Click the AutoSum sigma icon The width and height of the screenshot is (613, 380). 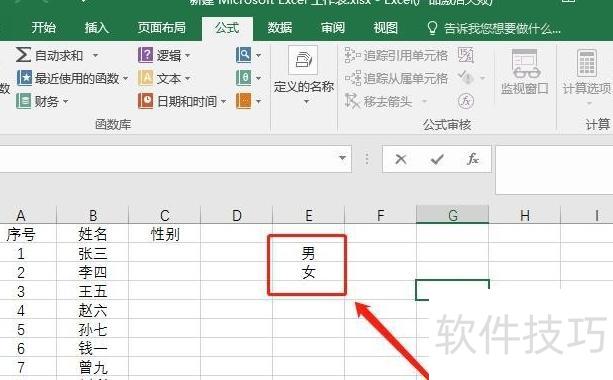click(x=23, y=55)
